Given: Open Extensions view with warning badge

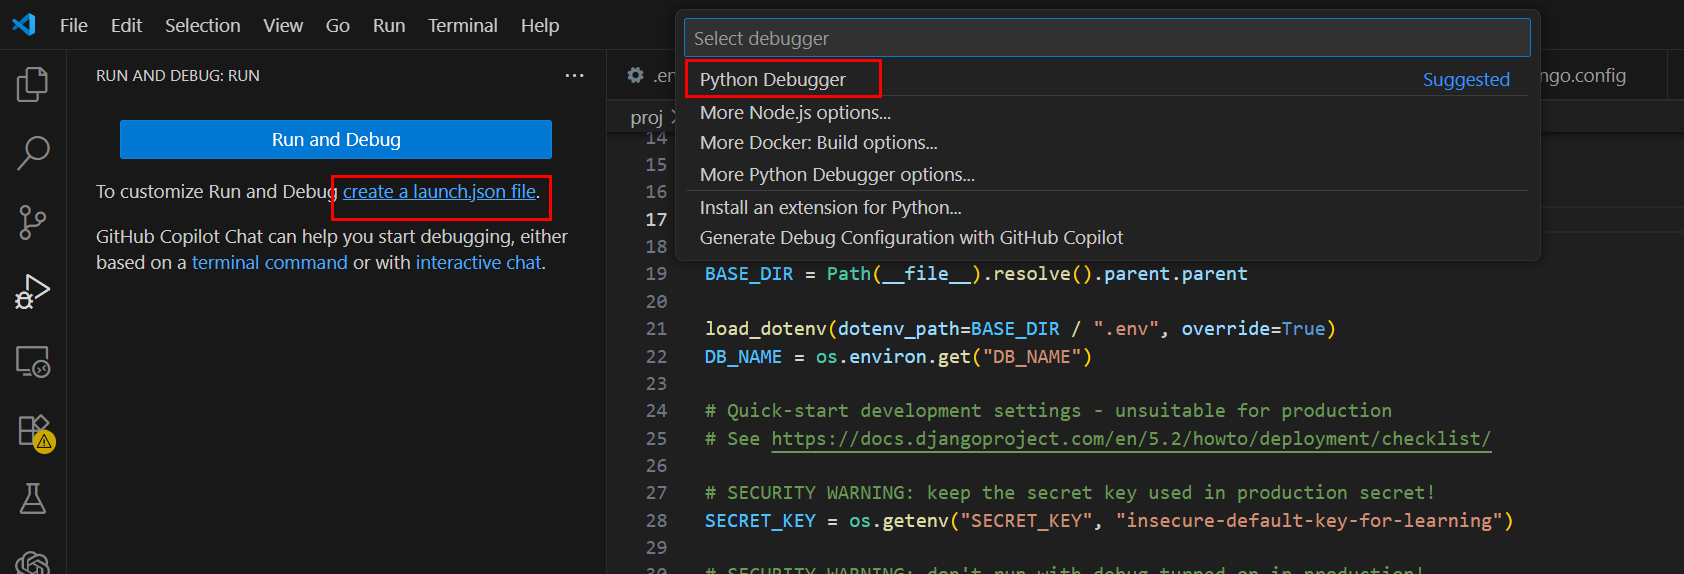Looking at the screenshot, I should 35,432.
